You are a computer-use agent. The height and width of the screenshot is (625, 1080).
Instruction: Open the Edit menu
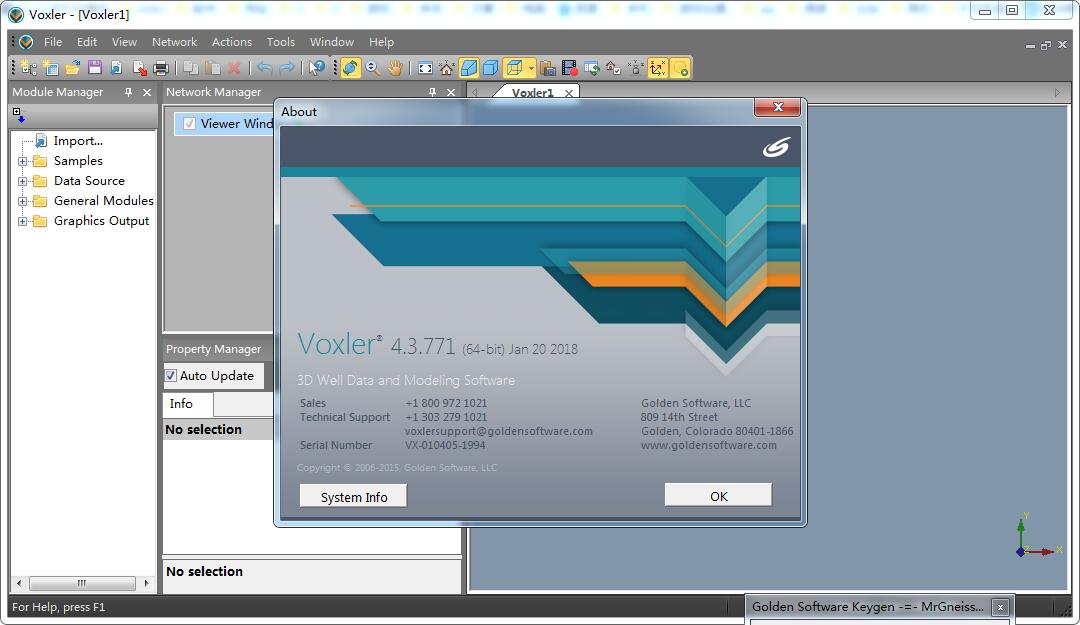(87, 42)
